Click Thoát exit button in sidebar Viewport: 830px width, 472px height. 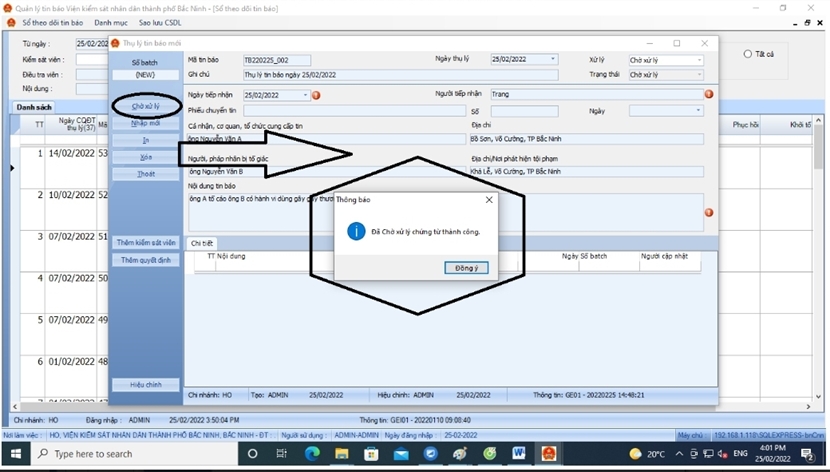[146, 174]
